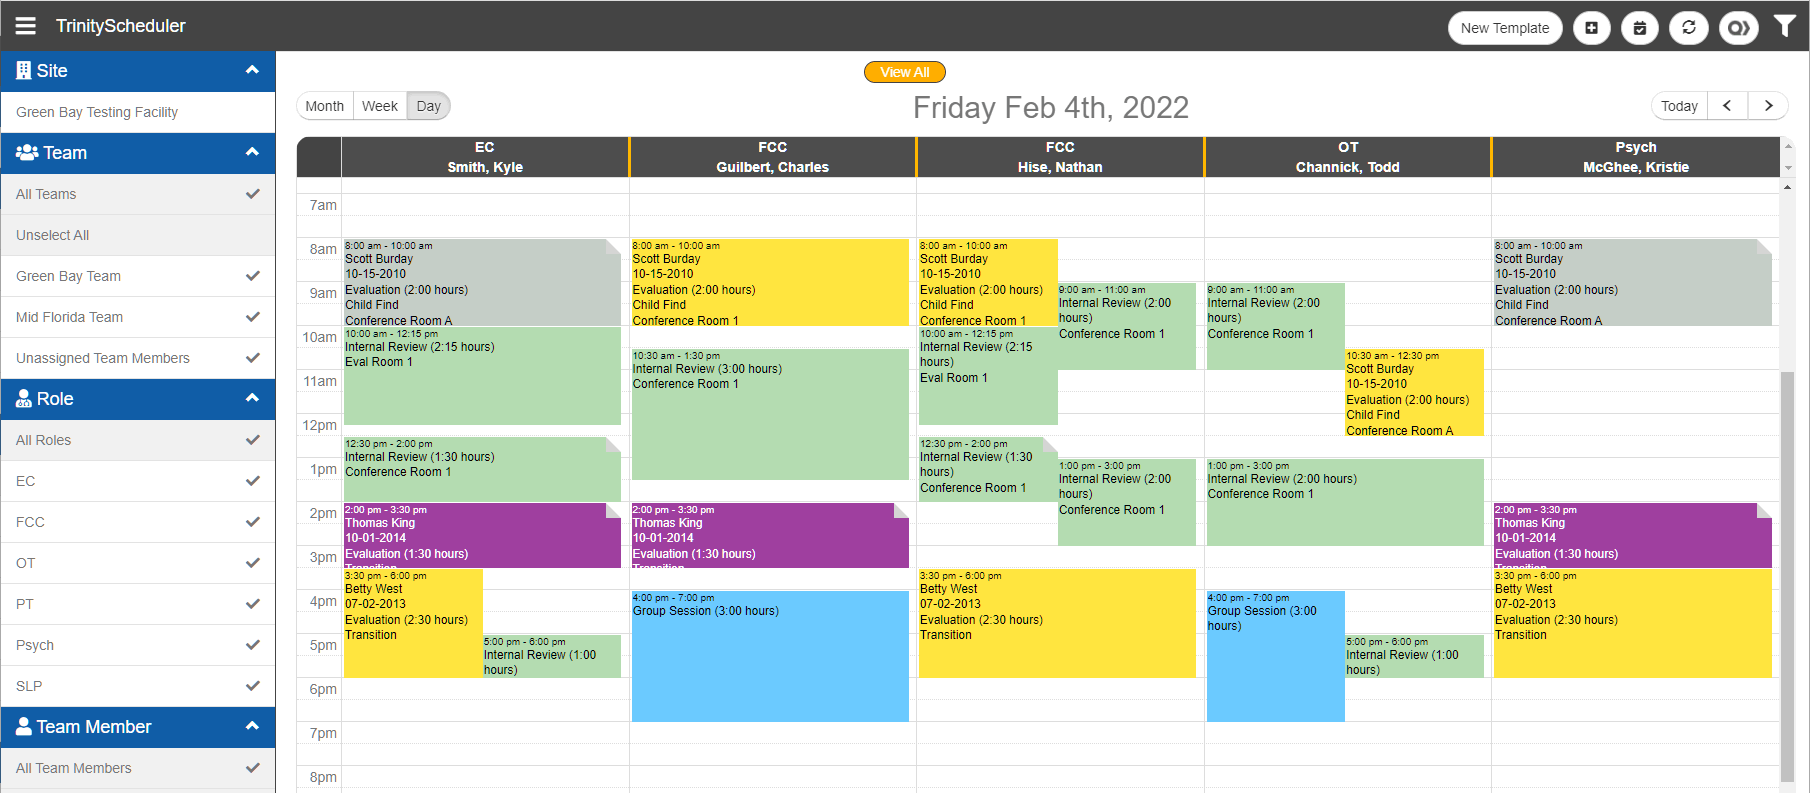The width and height of the screenshot is (1810, 793).
Task: Go to previous day with left arrow
Action: [1727, 106]
